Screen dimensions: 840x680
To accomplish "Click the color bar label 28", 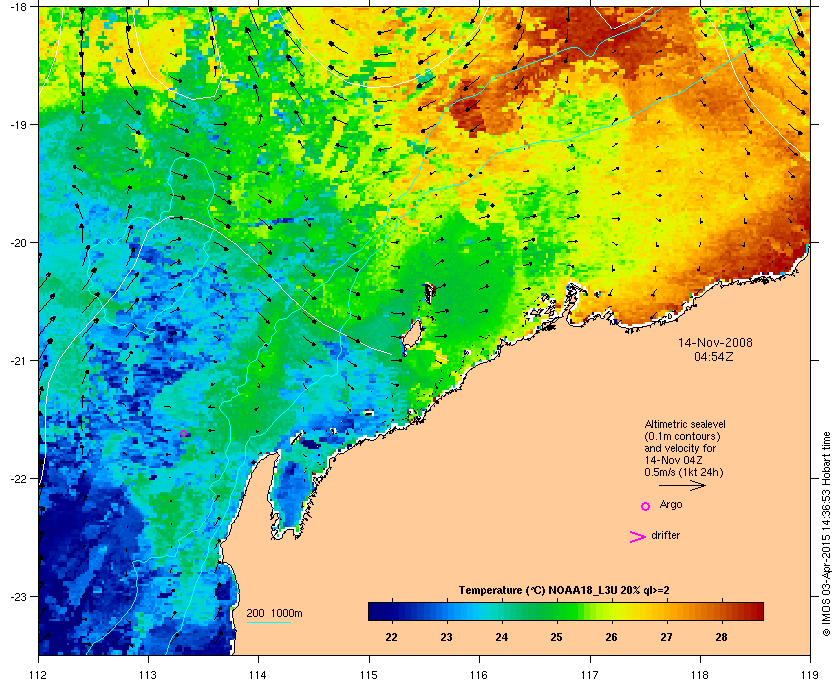I will (x=721, y=637).
